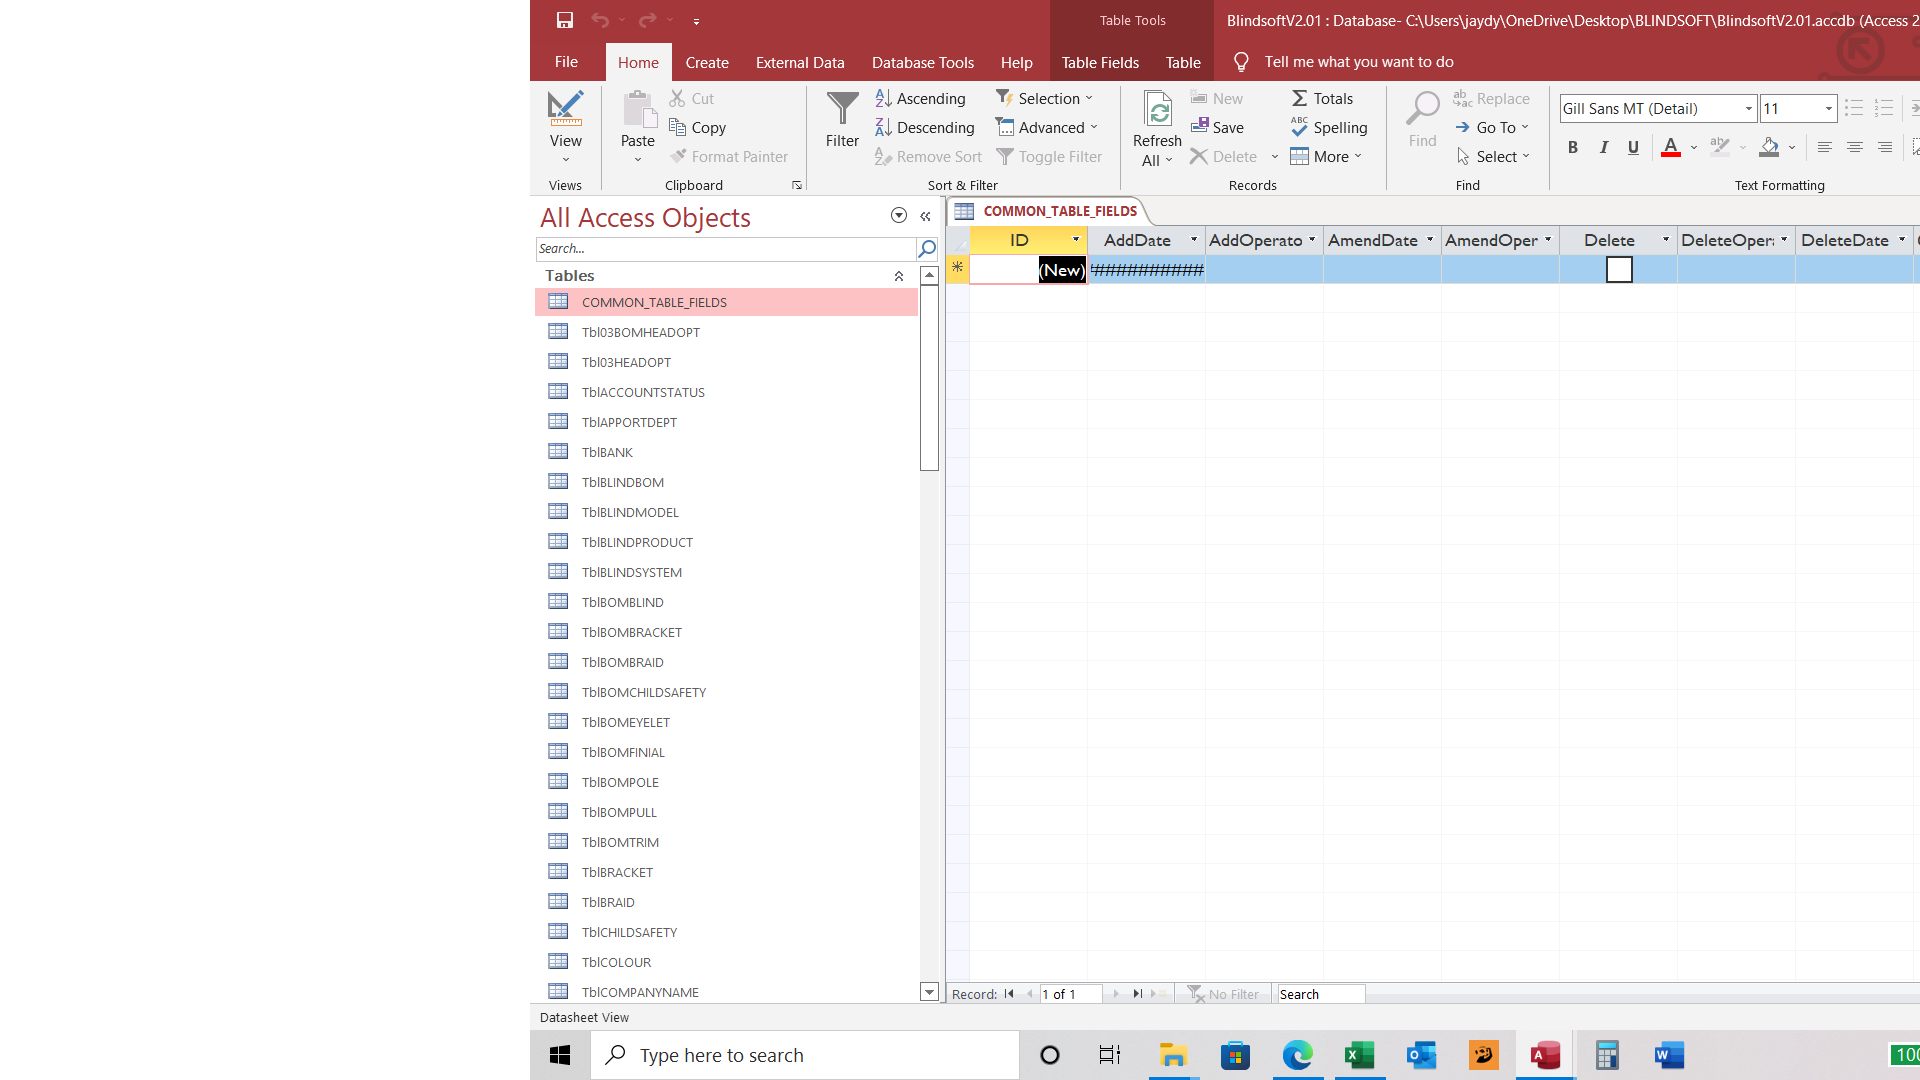Open the Gill Sans MT font dropdown

point(1748,109)
